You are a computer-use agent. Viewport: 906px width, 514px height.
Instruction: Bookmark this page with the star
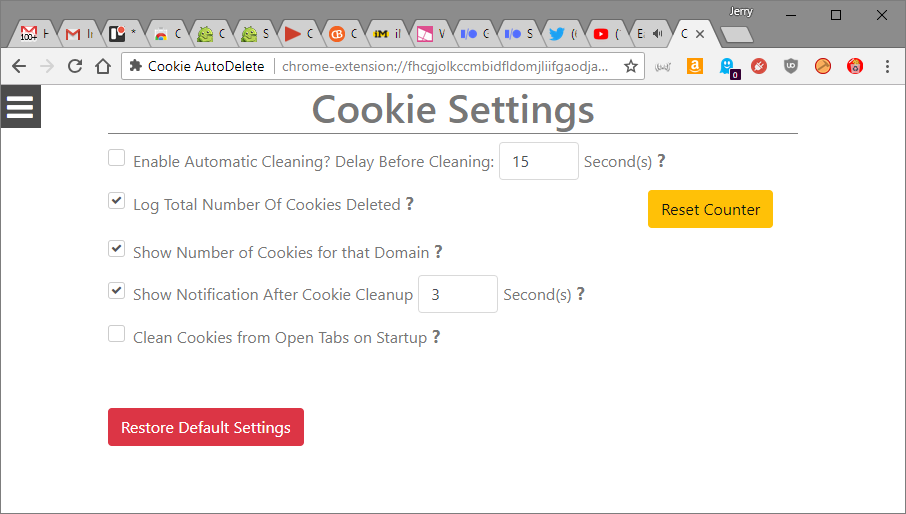click(631, 66)
